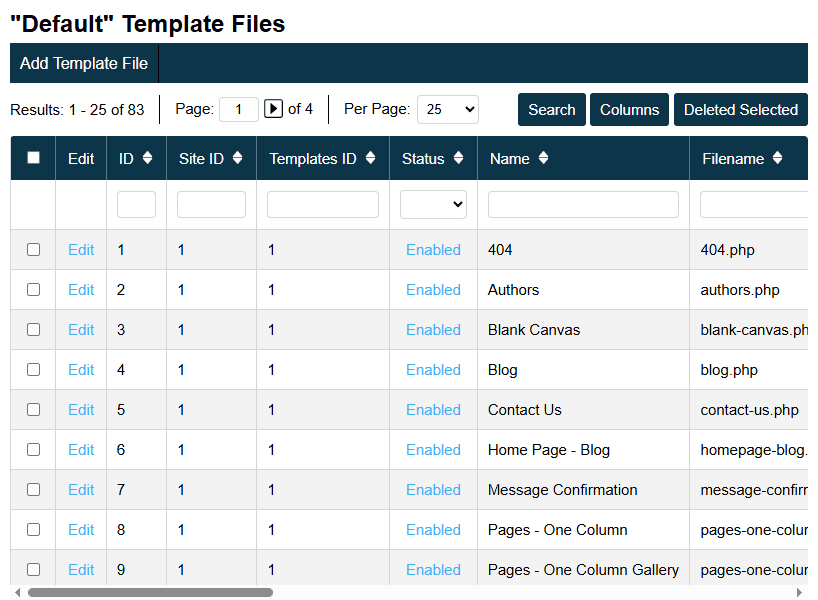Edit the Blank Canvas template file
Screen dimensions: 818x600
81,330
